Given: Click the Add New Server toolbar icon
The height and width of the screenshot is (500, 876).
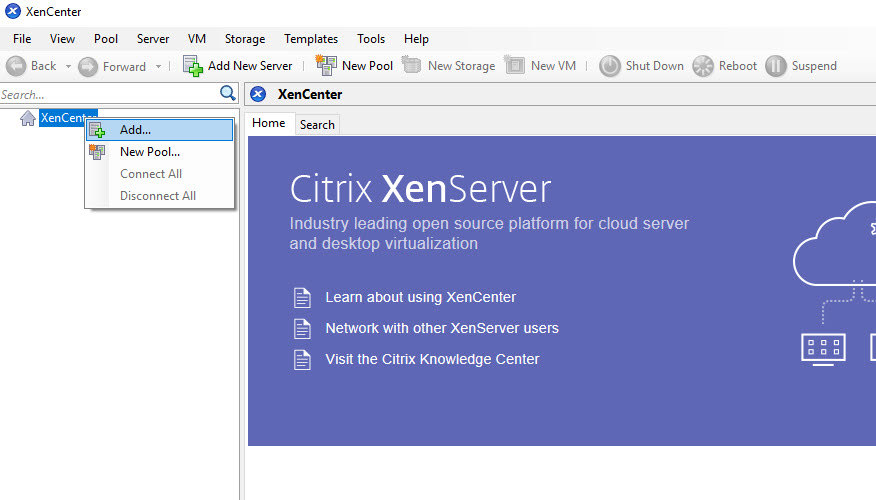Looking at the screenshot, I should (193, 66).
